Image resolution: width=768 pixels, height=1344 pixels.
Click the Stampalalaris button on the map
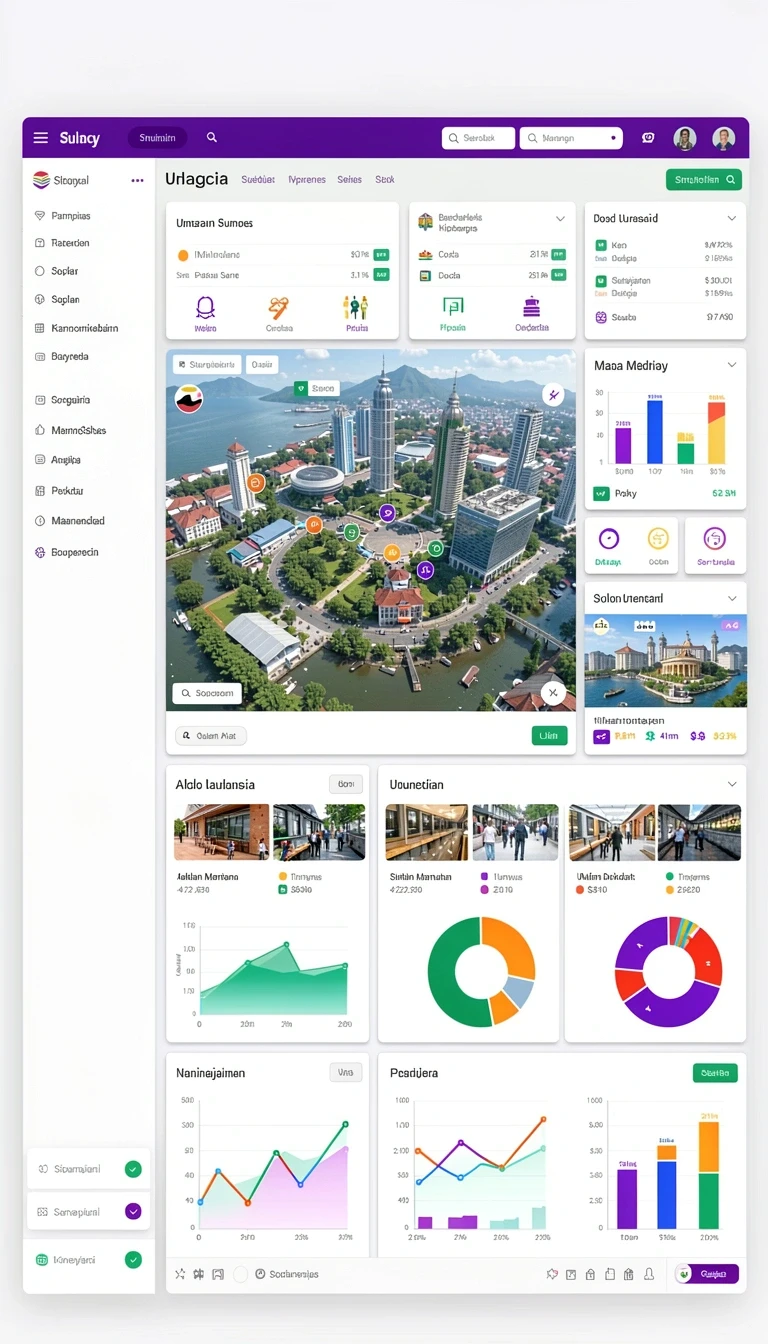click(x=207, y=365)
